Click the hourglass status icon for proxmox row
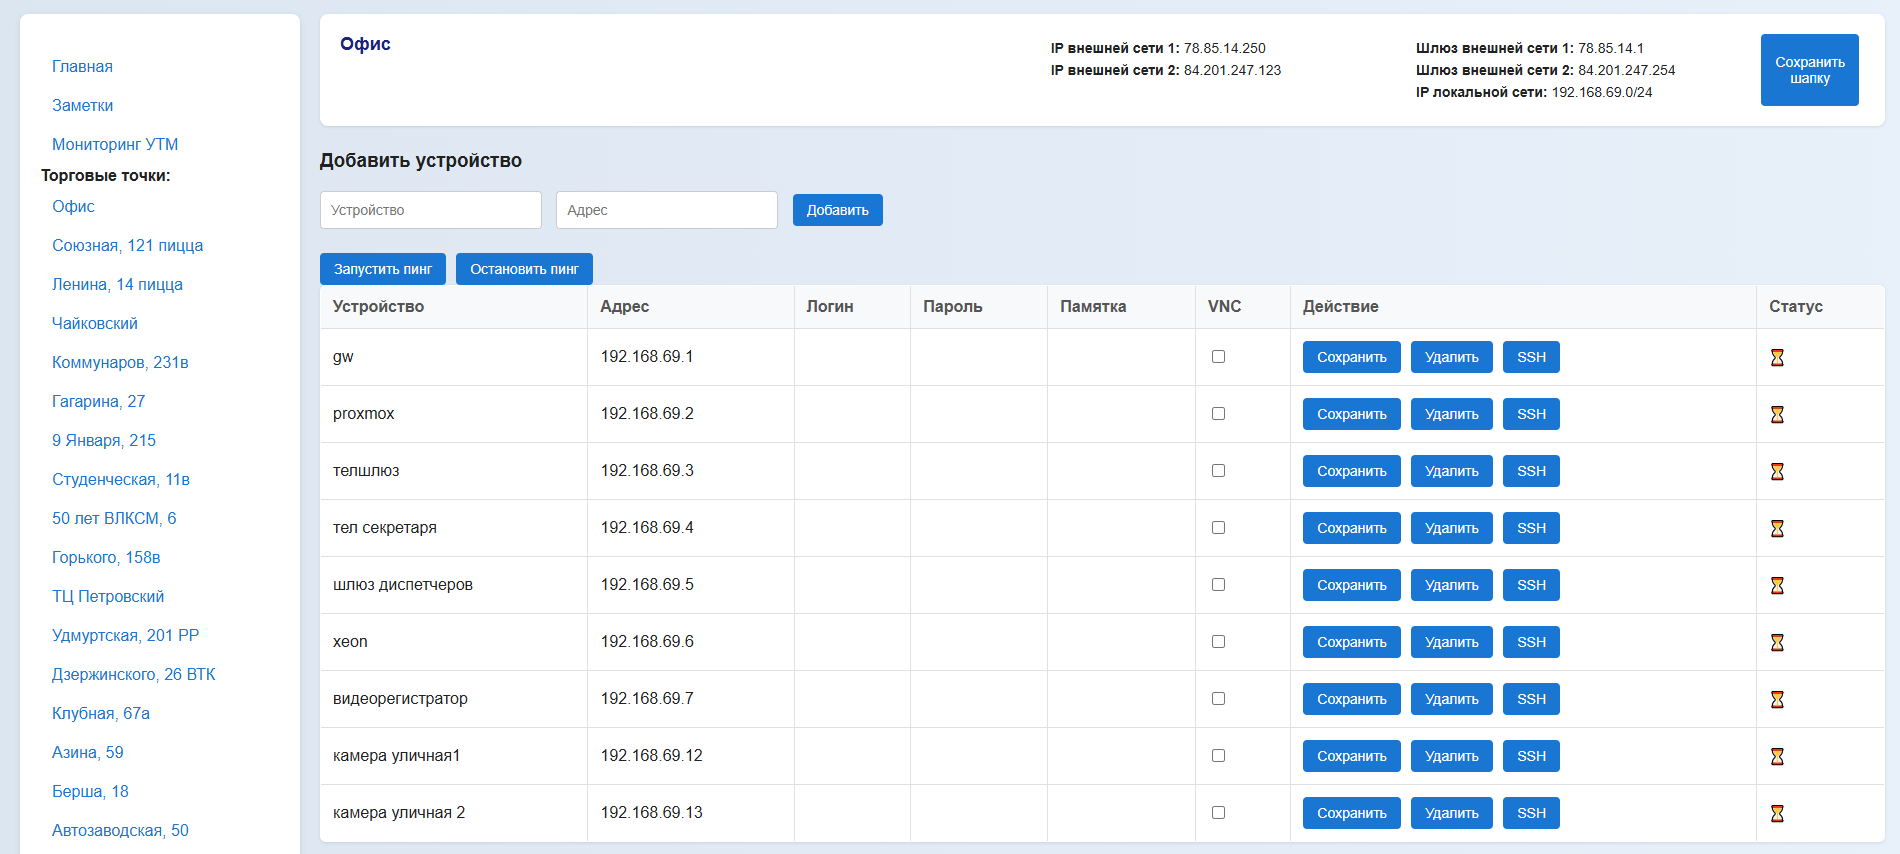The image size is (1900, 854). click(1777, 414)
